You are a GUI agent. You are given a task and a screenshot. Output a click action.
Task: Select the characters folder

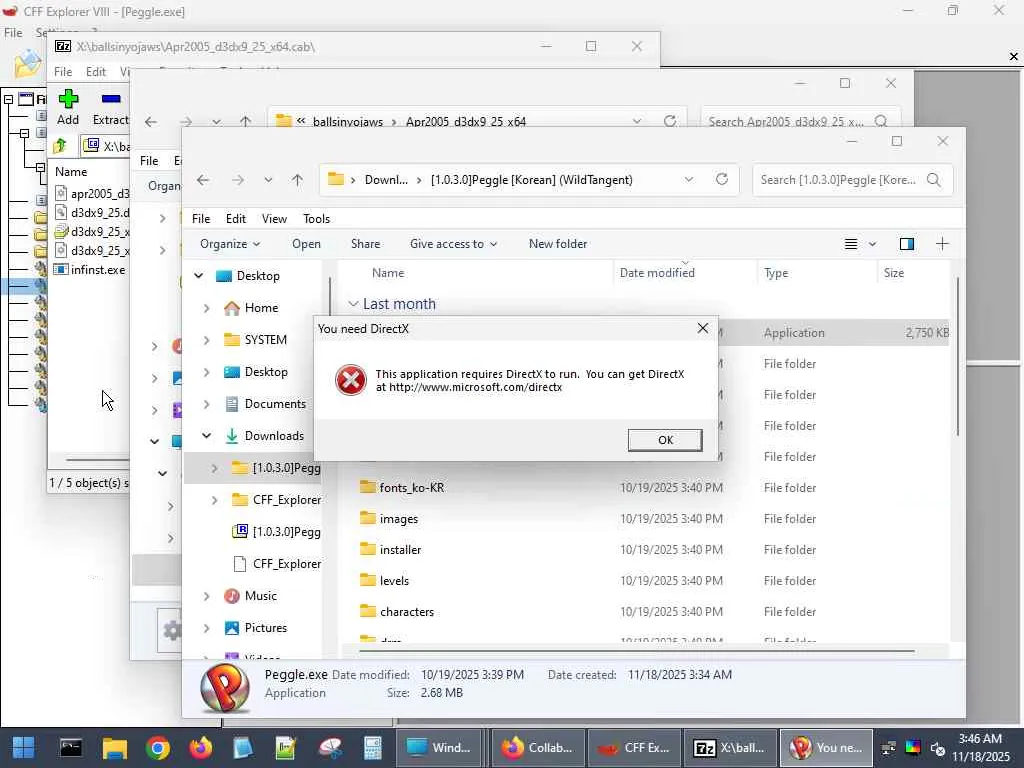click(406, 611)
